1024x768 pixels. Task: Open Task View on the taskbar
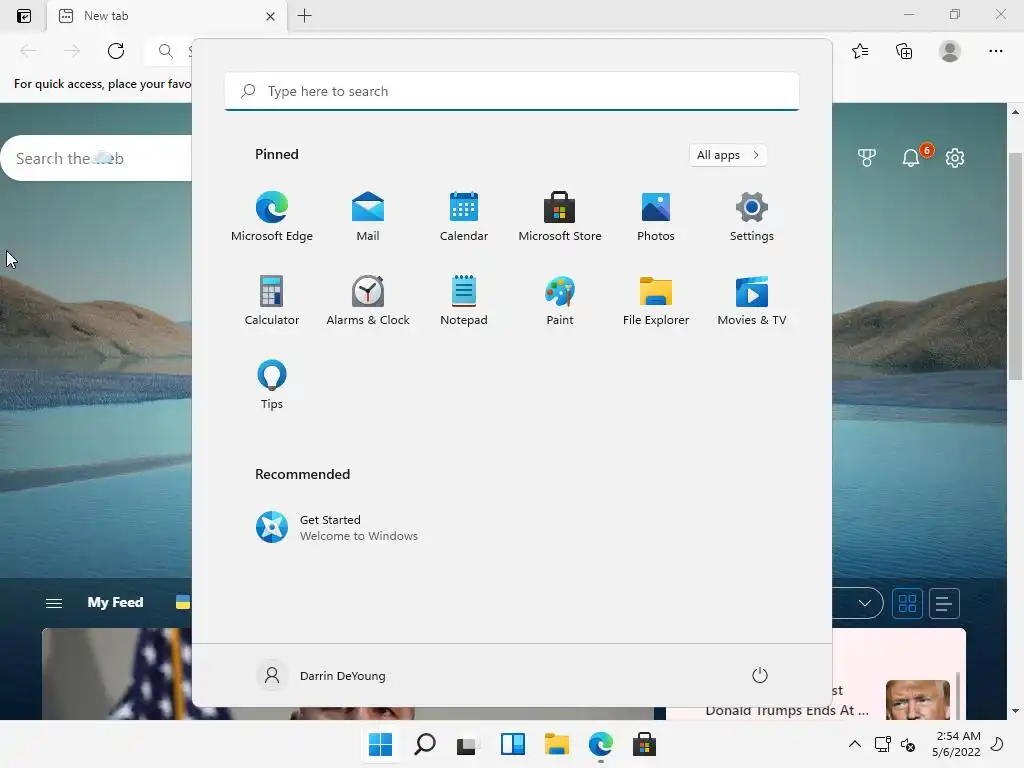[x=468, y=744]
